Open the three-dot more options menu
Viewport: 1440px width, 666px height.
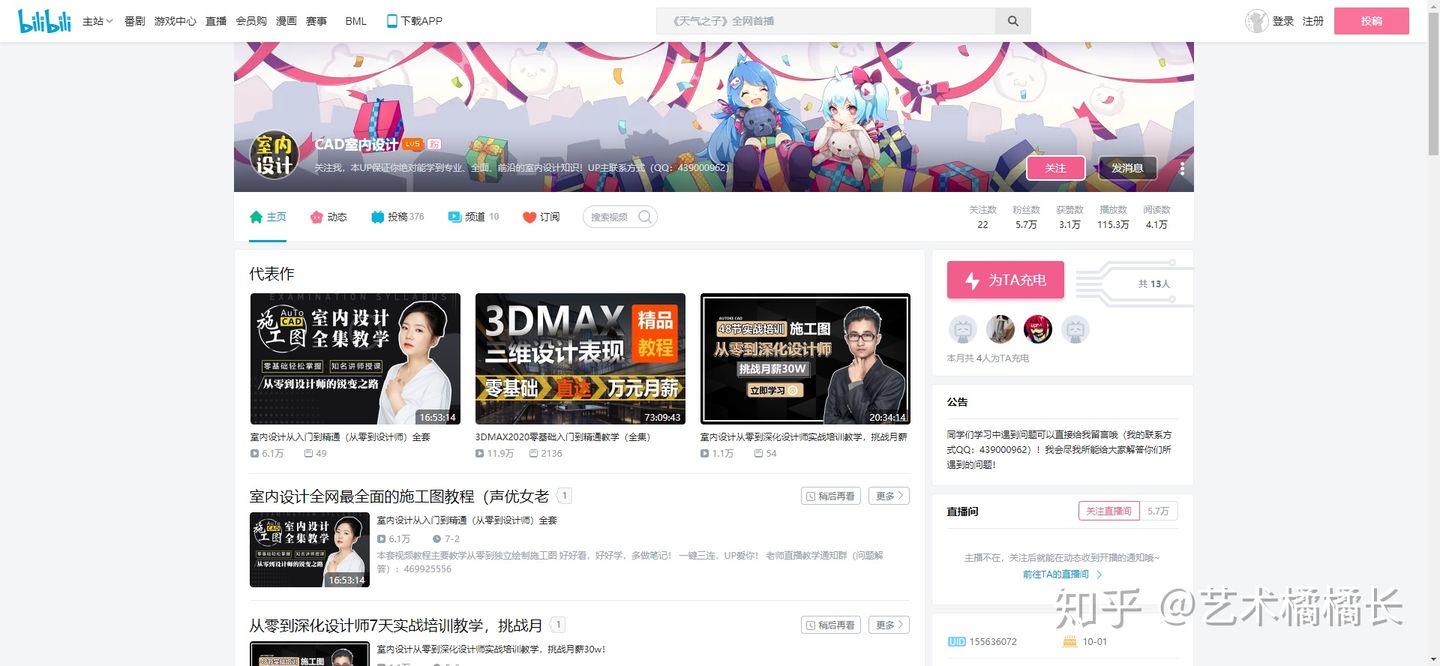(1182, 168)
